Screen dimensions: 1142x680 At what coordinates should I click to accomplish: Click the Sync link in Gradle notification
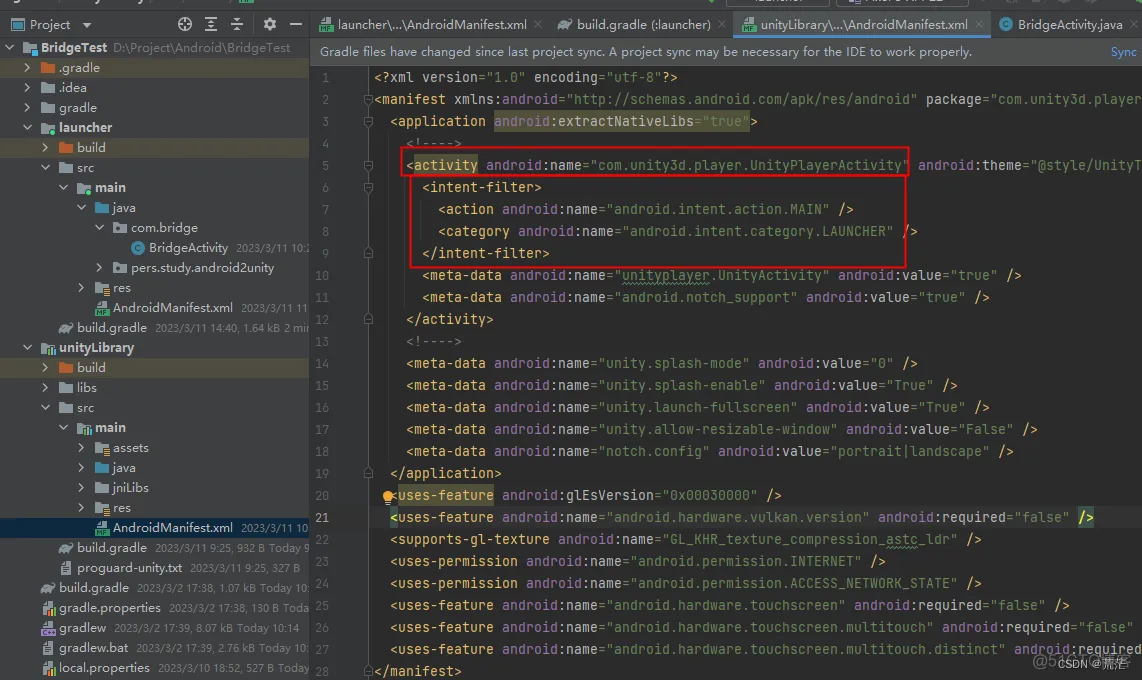click(x=1123, y=52)
